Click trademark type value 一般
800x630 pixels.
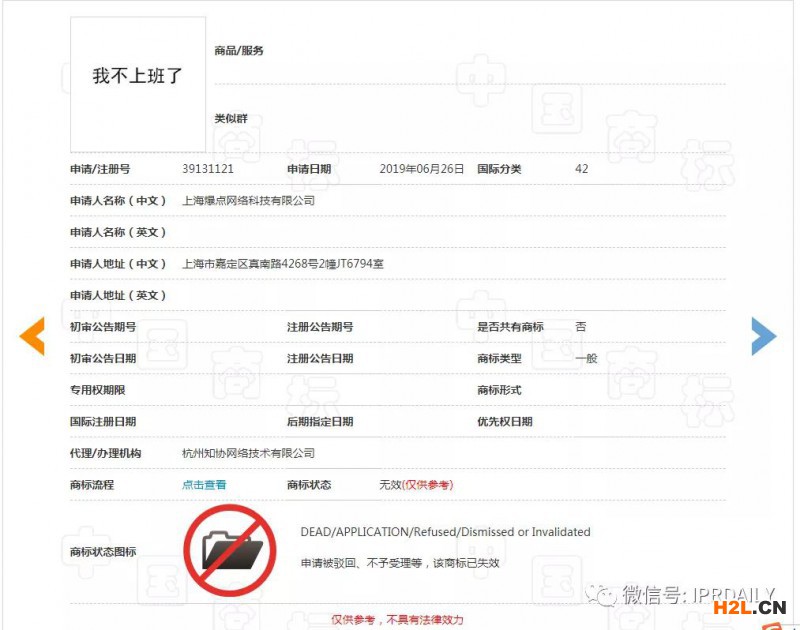pos(586,358)
